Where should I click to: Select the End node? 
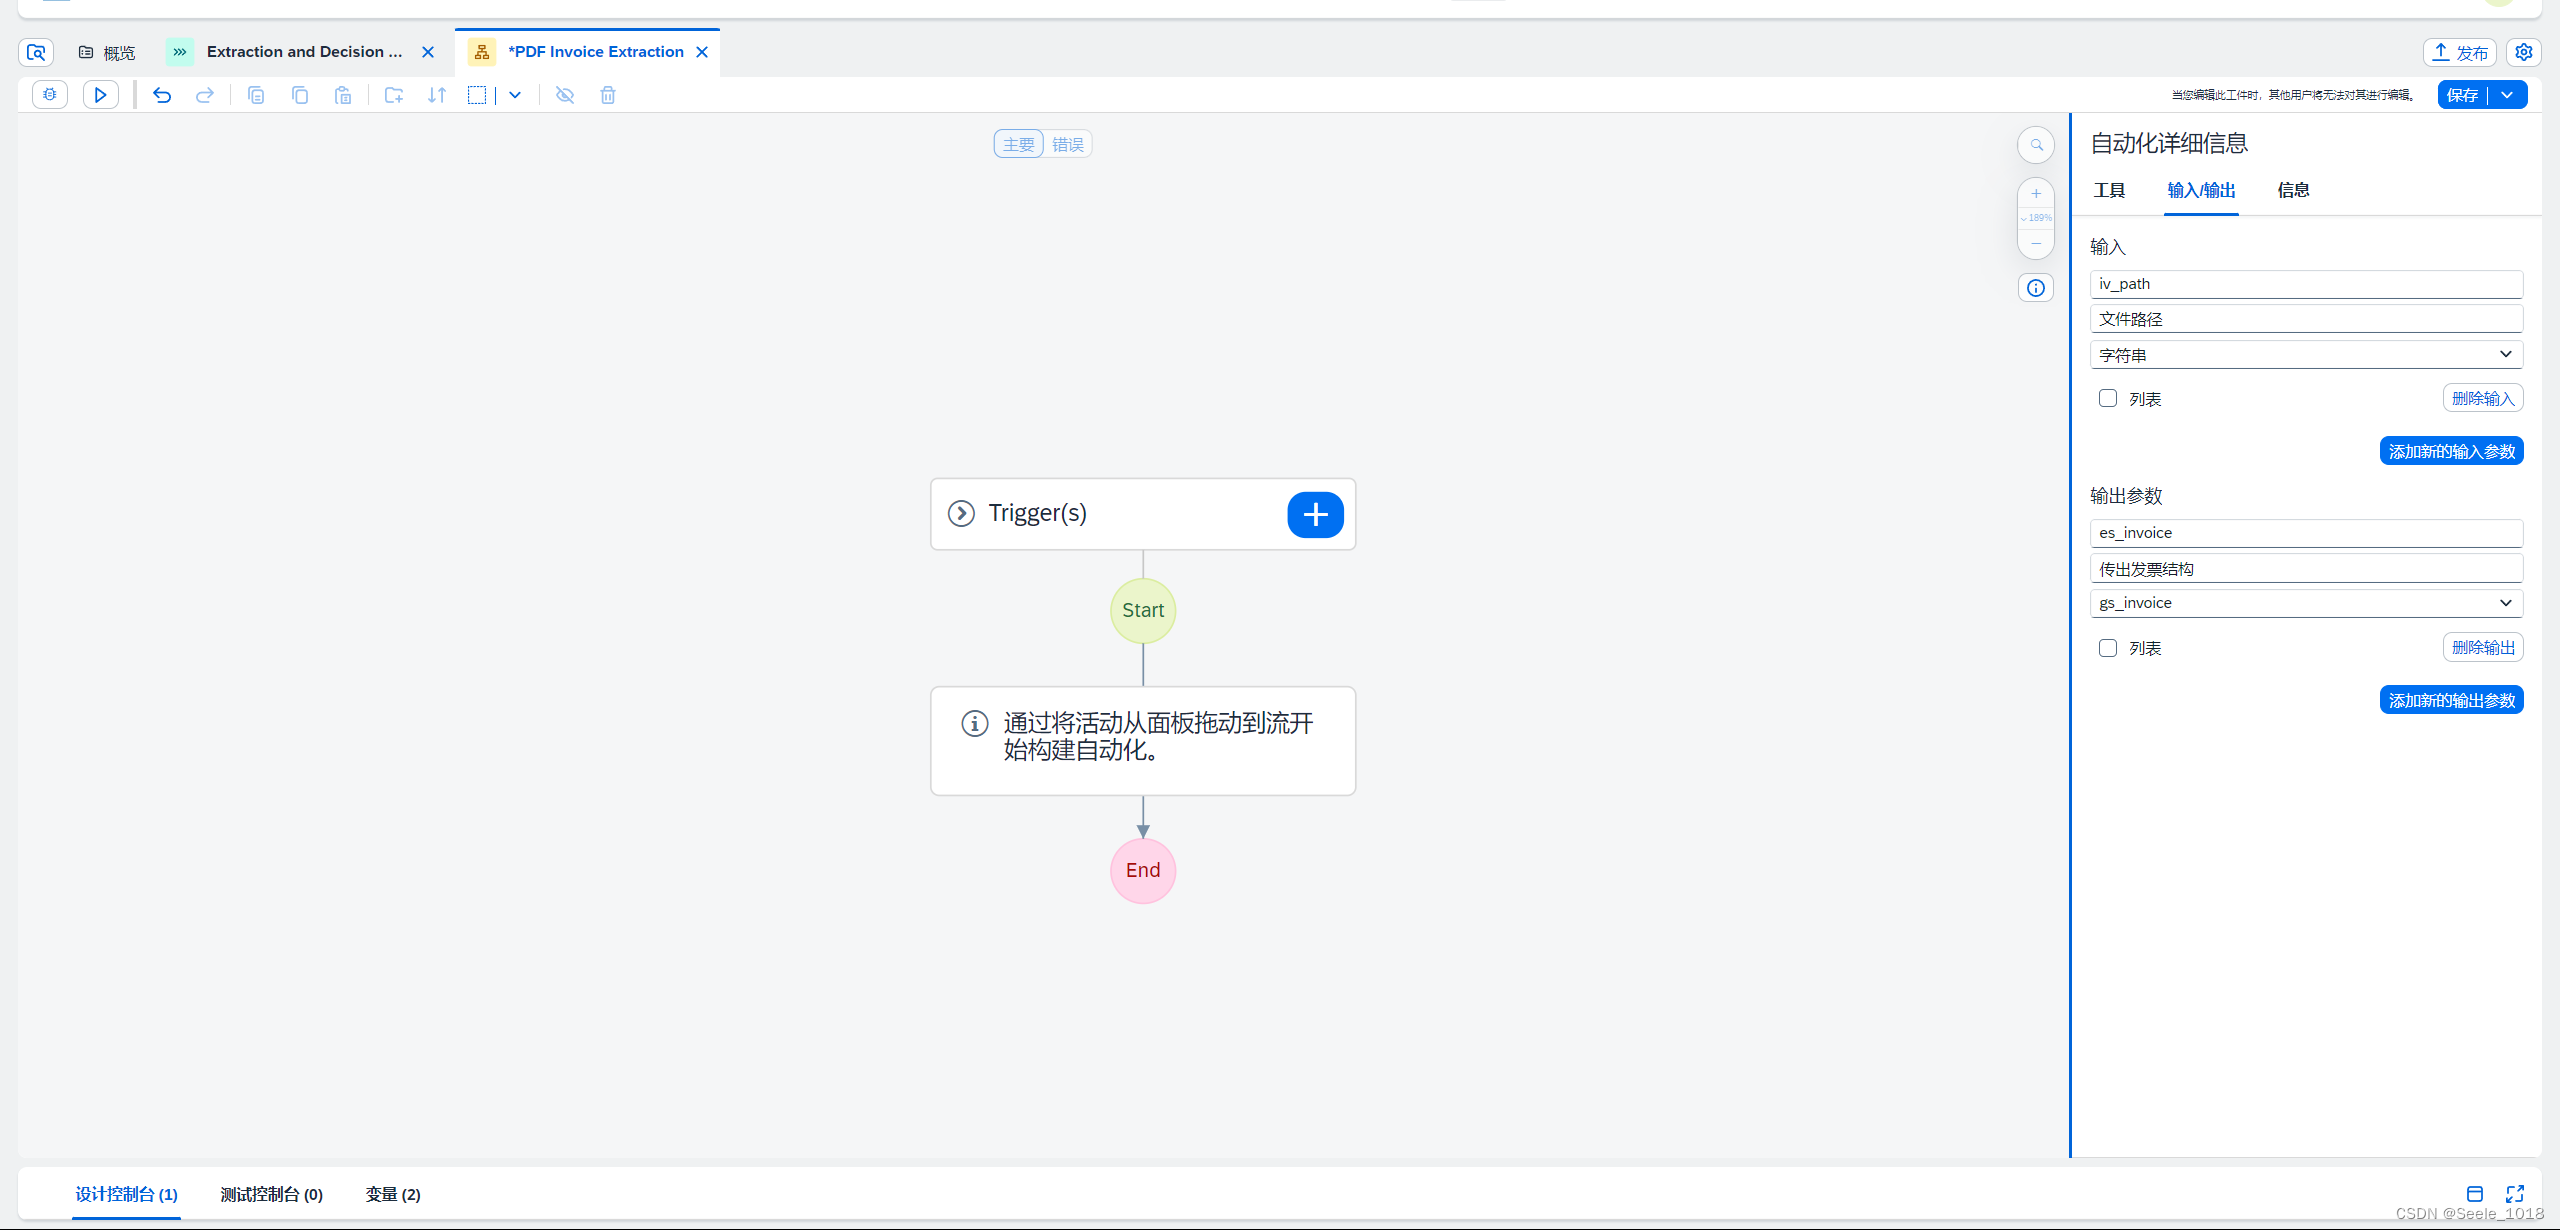[x=1143, y=871]
